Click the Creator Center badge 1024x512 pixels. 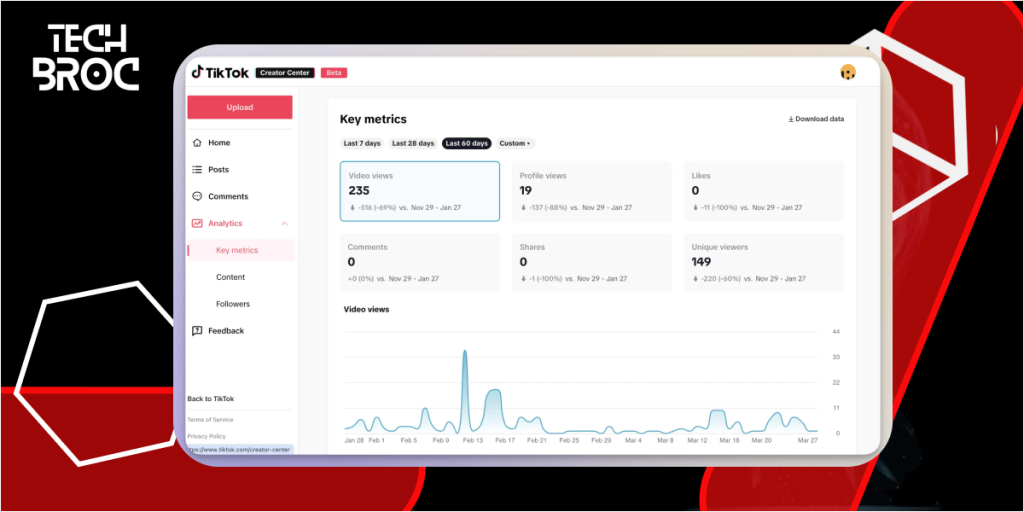(x=285, y=72)
